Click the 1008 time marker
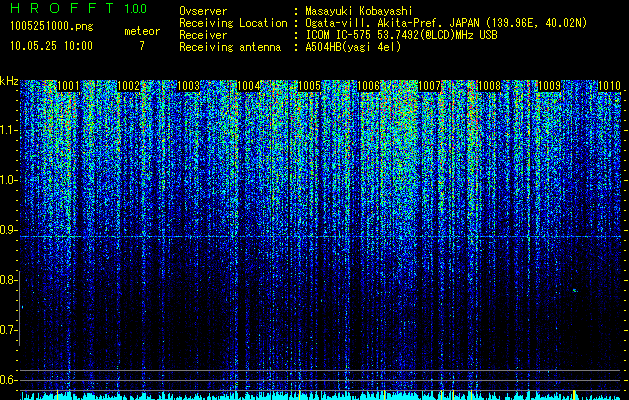This screenshot has height=400, width=629. (x=489, y=86)
